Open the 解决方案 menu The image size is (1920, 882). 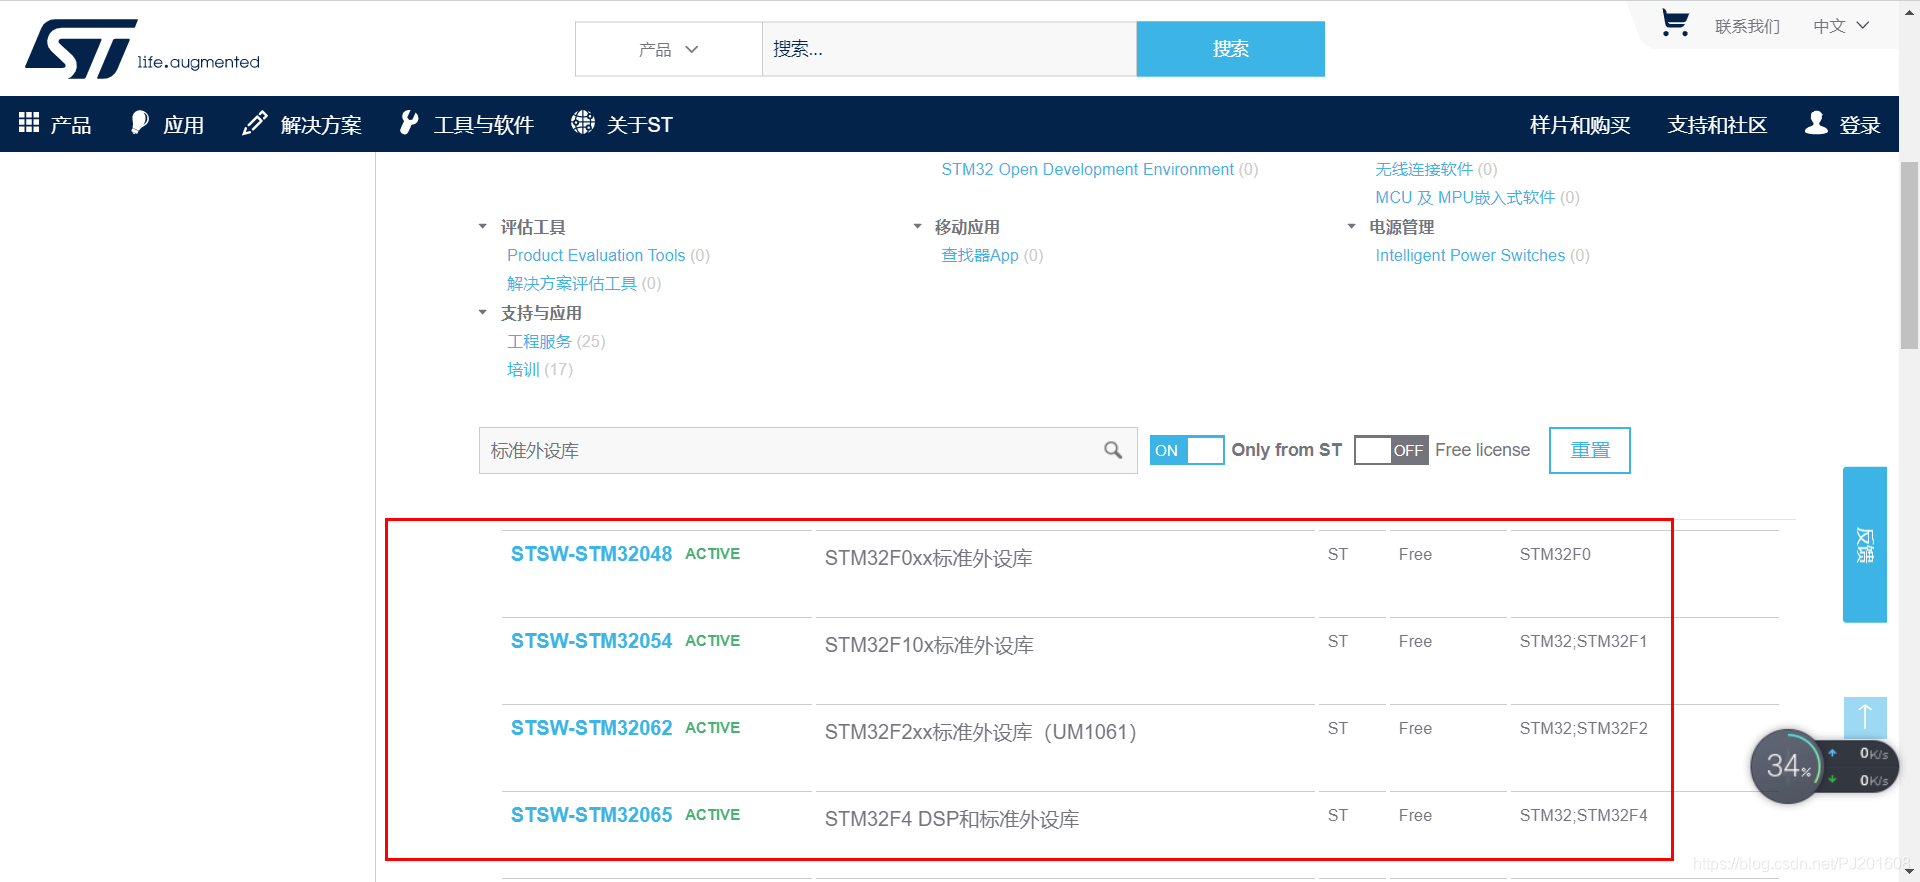321,125
